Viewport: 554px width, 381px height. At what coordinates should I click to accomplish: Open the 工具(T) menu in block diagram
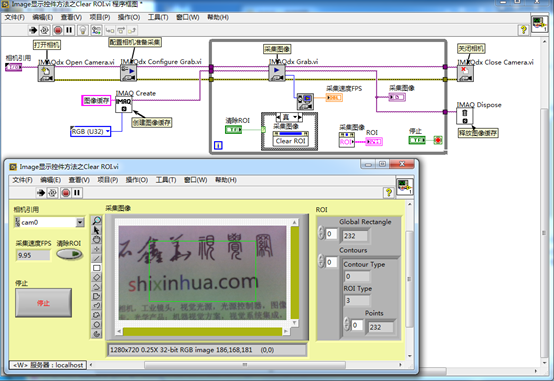pyautogui.click(x=158, y=17)
